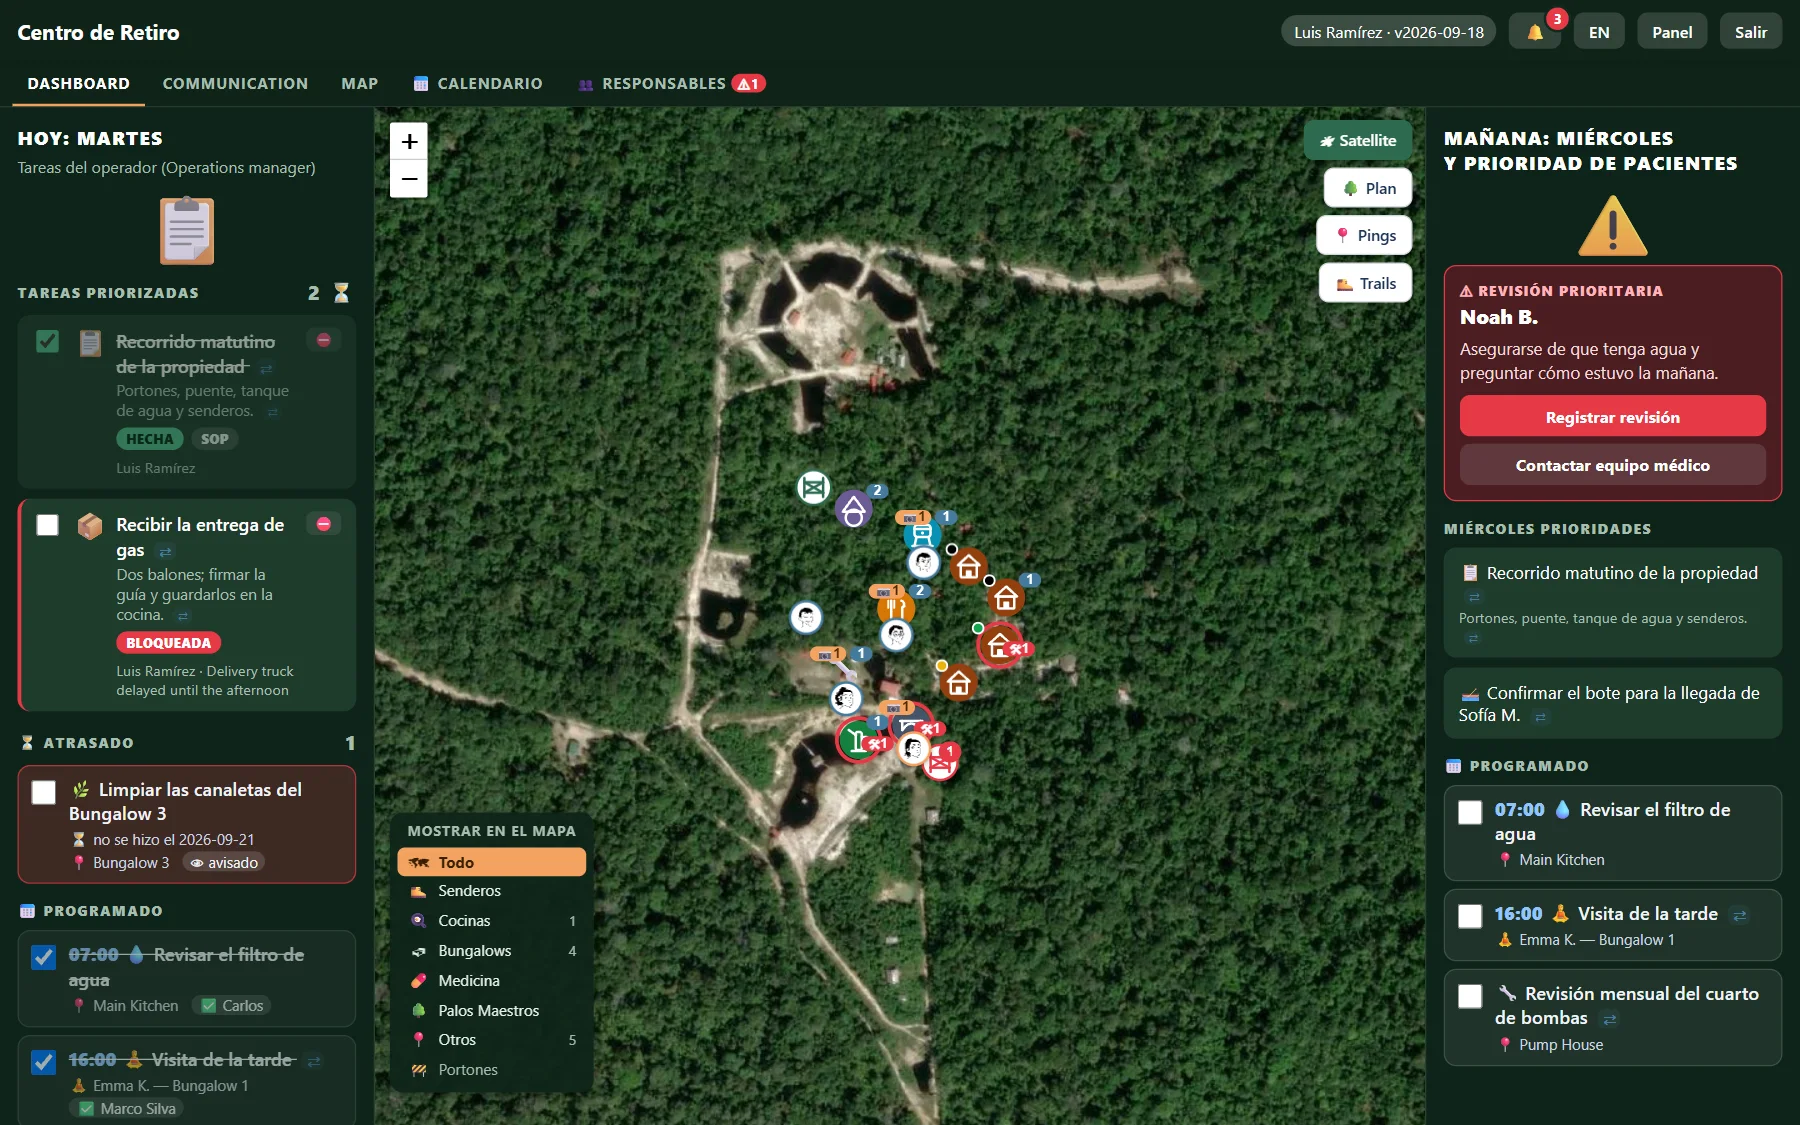Open the notifications bell icon

click(1534, 32)
